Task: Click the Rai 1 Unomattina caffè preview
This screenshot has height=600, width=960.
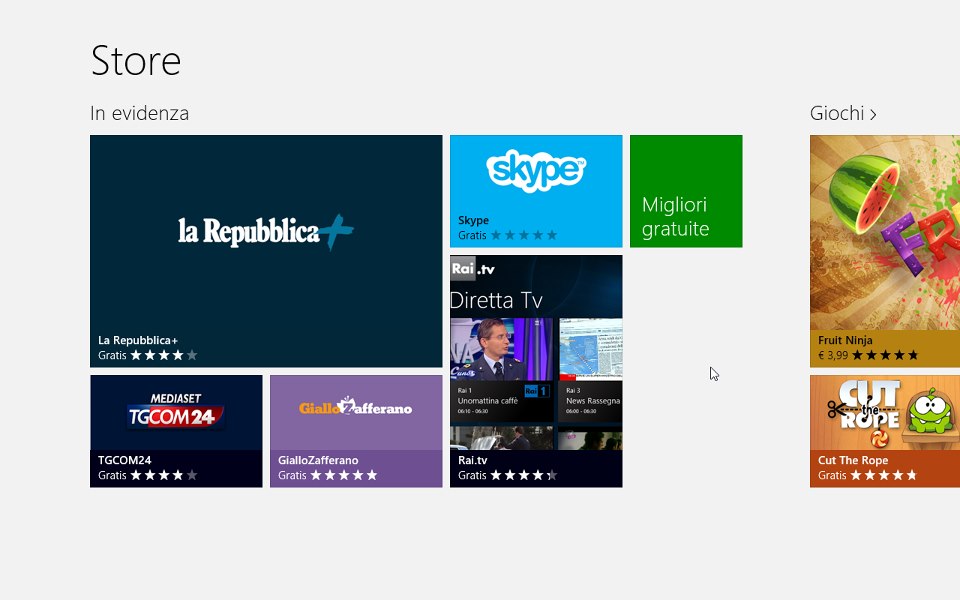Action: point(501,370)
